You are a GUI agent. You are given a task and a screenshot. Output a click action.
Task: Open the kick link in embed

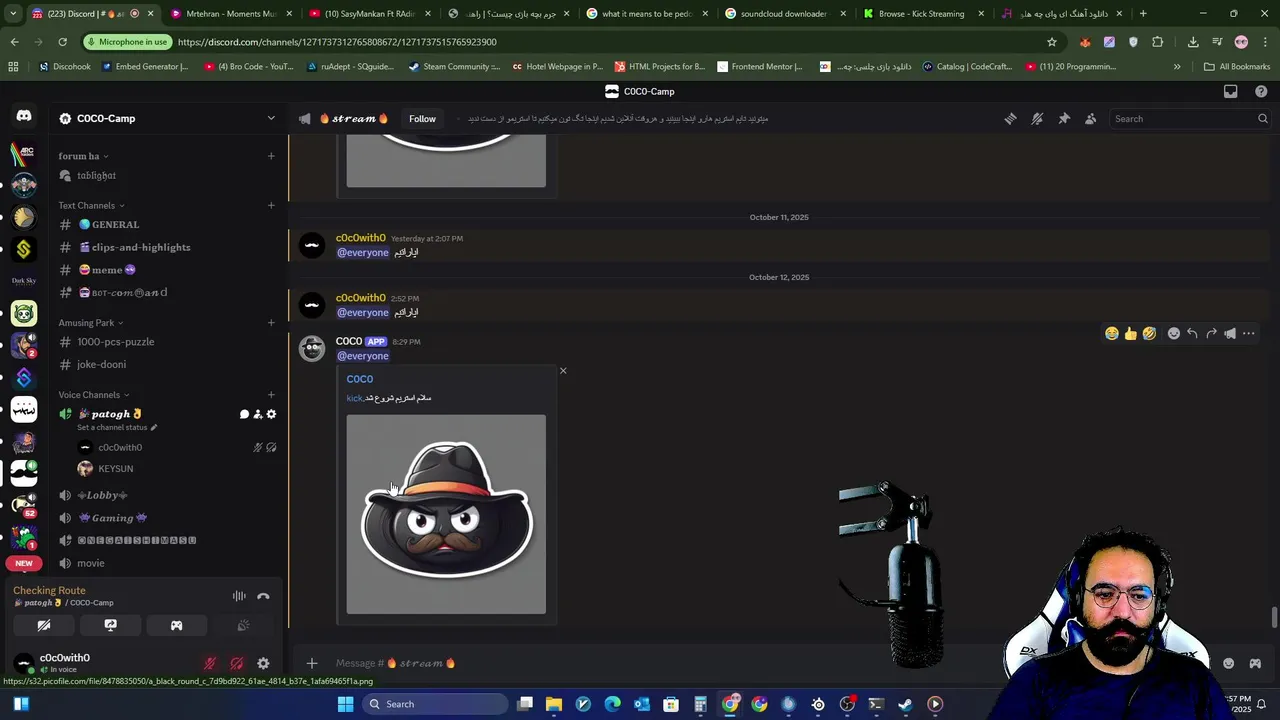pos(354,398)
